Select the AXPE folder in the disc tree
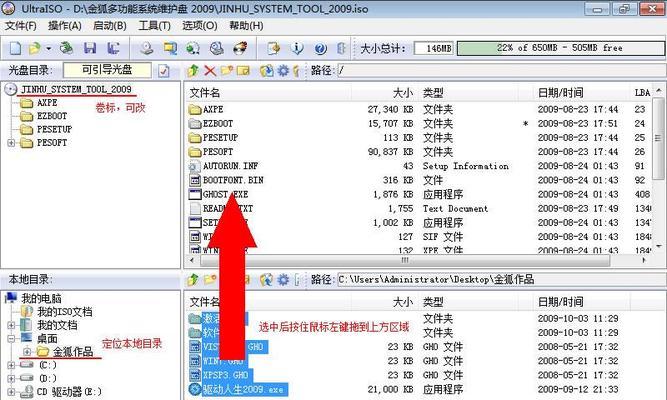The width and height of the screenshot is (667, 400). (47, 103)
